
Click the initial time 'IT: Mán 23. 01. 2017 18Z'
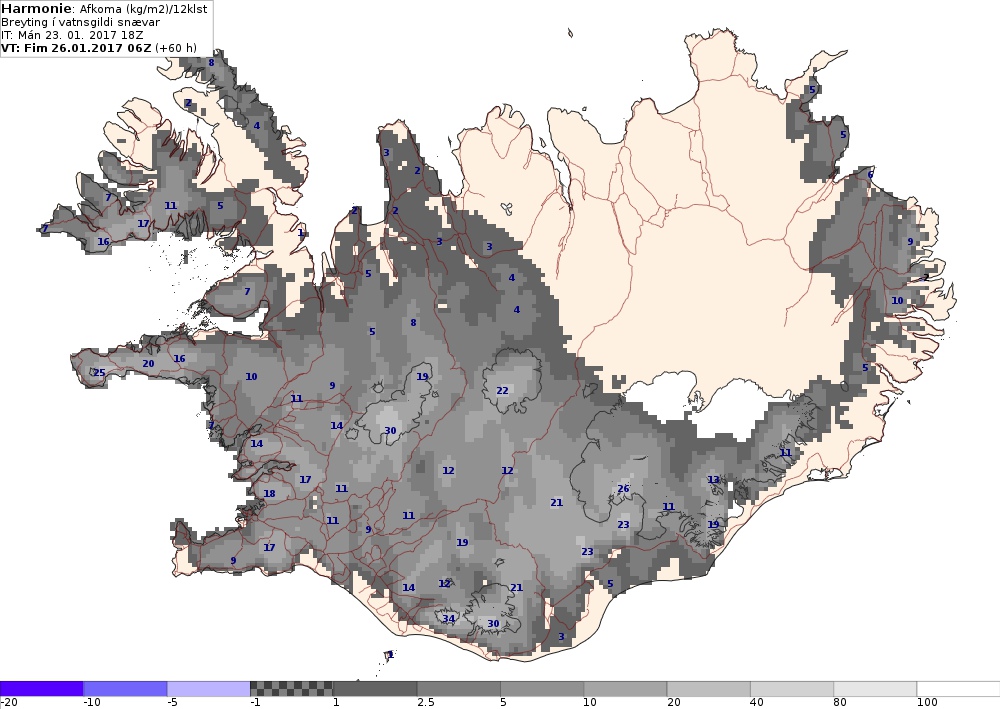[x=72, y=35]
